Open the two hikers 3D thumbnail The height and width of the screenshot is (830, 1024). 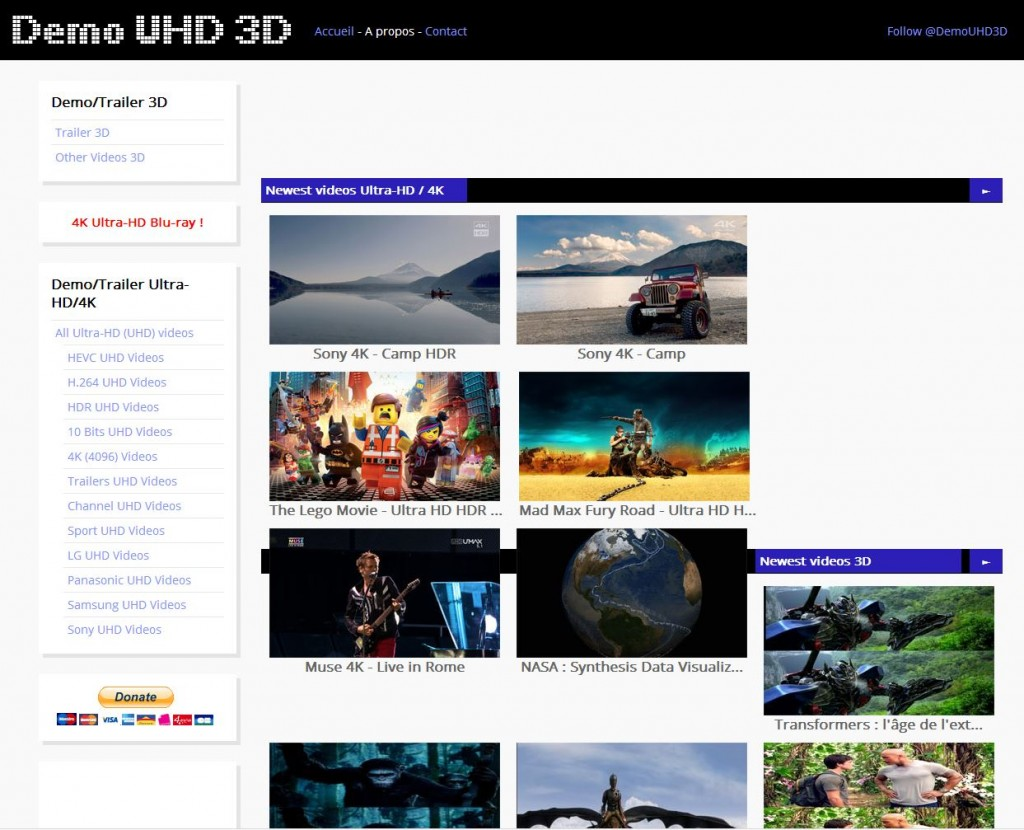tap(879, 786)
